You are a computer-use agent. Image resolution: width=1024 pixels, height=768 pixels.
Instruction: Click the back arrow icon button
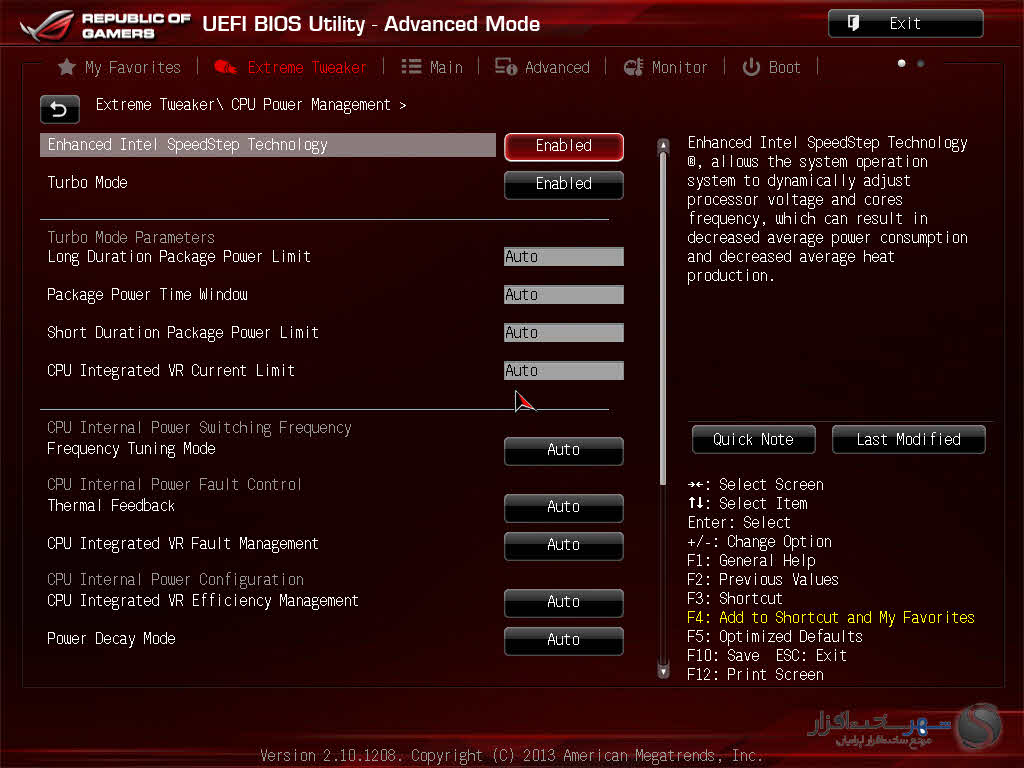pyautogui.click(x=59, y=109)
